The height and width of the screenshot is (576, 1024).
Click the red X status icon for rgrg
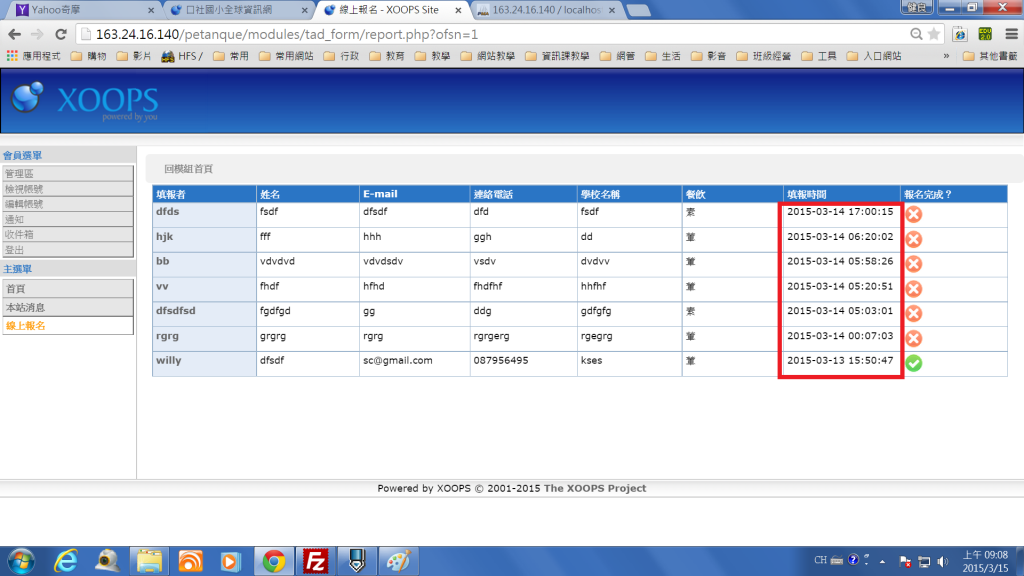pos(913,338)
